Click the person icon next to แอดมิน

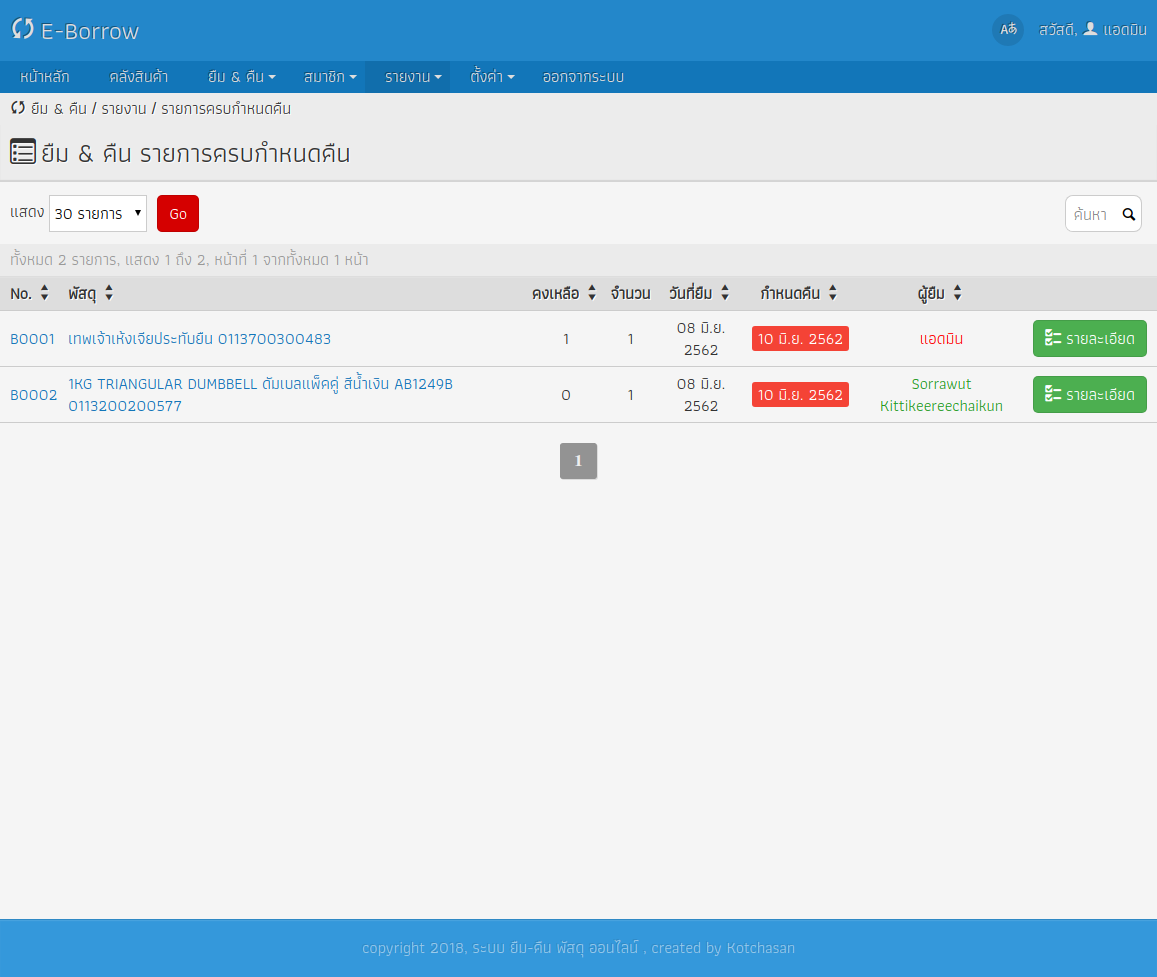1089,30
